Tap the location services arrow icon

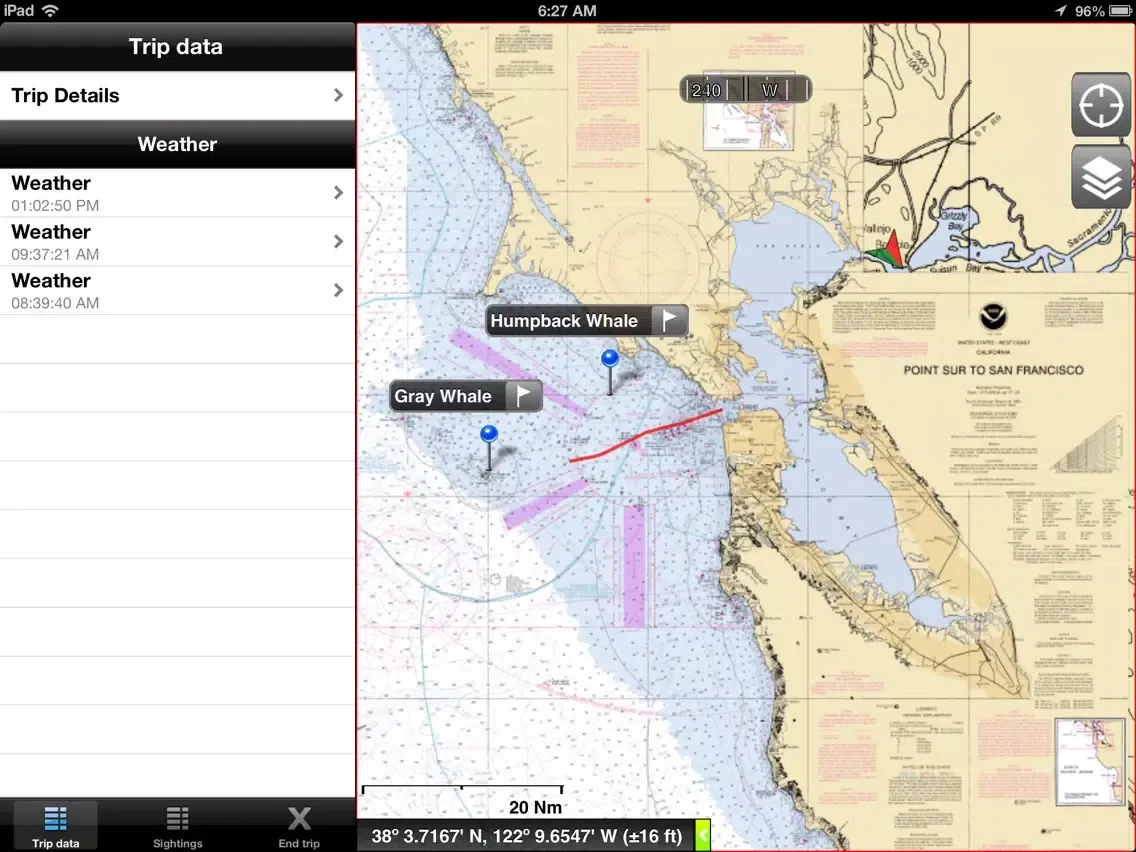click(x=1060, y=11)
